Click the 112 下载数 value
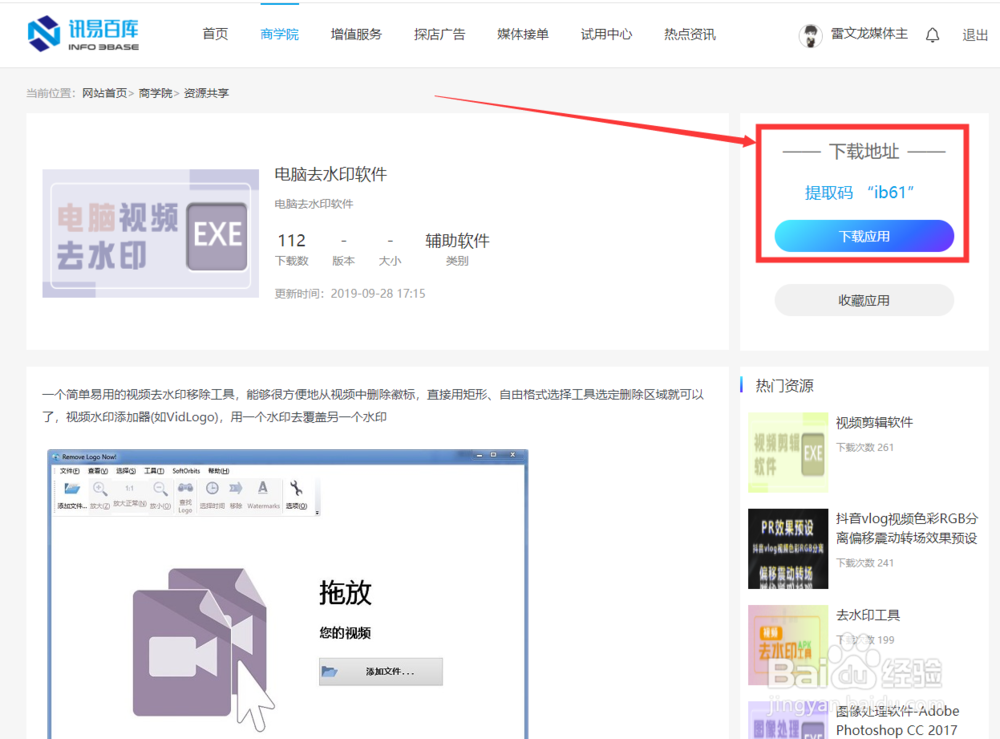The image size is (1000, 739). tap(291, 240)
